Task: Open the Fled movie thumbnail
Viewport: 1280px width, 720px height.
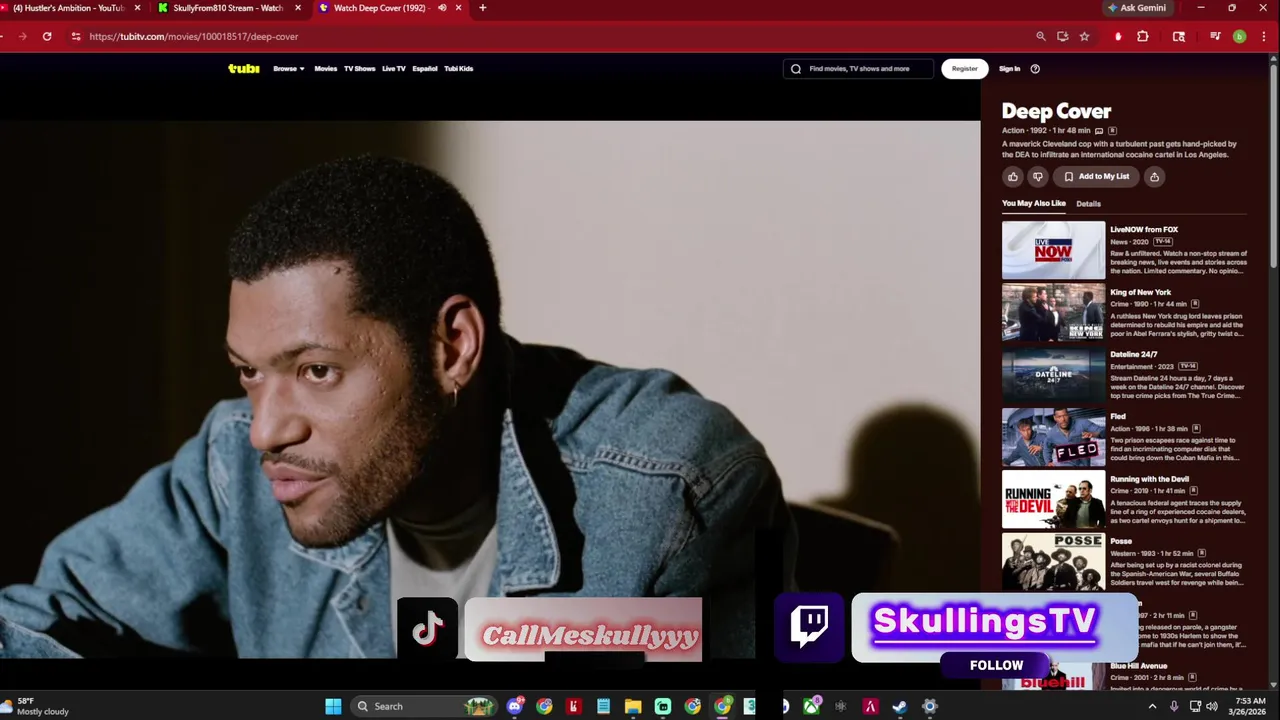Action: pyautogui.click(x=1053, y=437)
